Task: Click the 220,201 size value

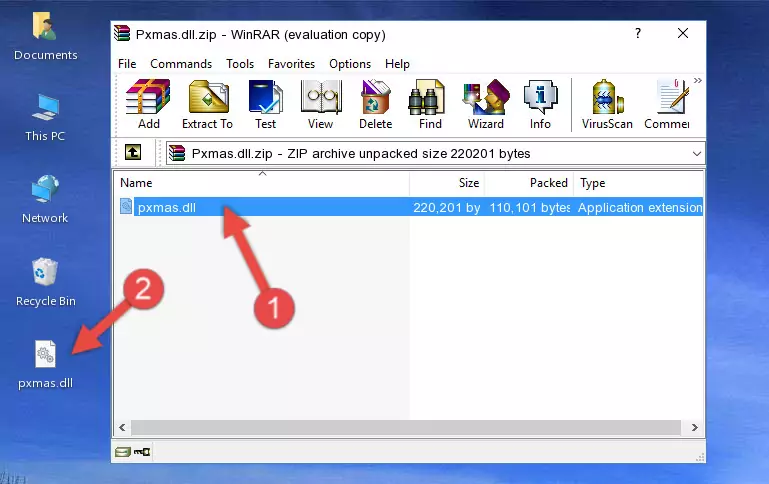Action: (x=446, y=208)
